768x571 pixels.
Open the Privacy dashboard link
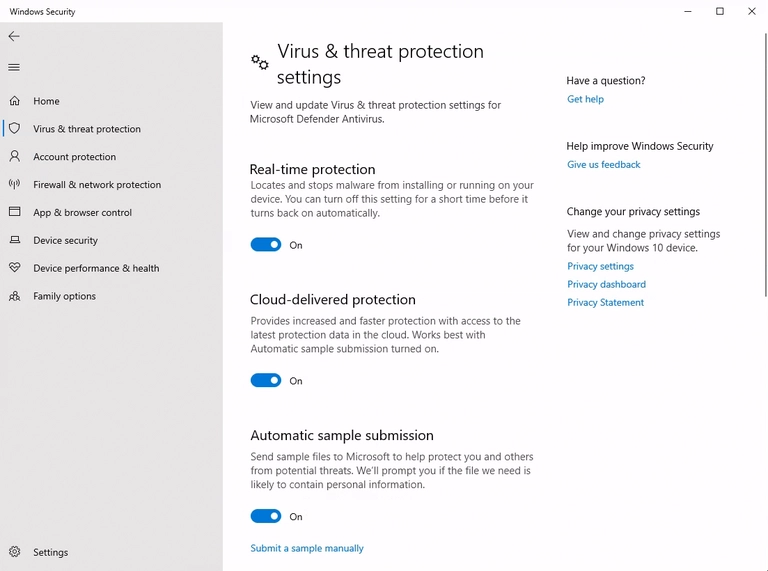(606, 285)
